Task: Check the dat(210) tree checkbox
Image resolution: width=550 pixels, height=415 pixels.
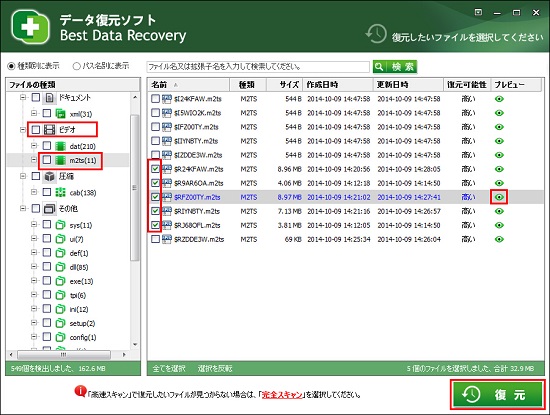Action: (47, 146)
